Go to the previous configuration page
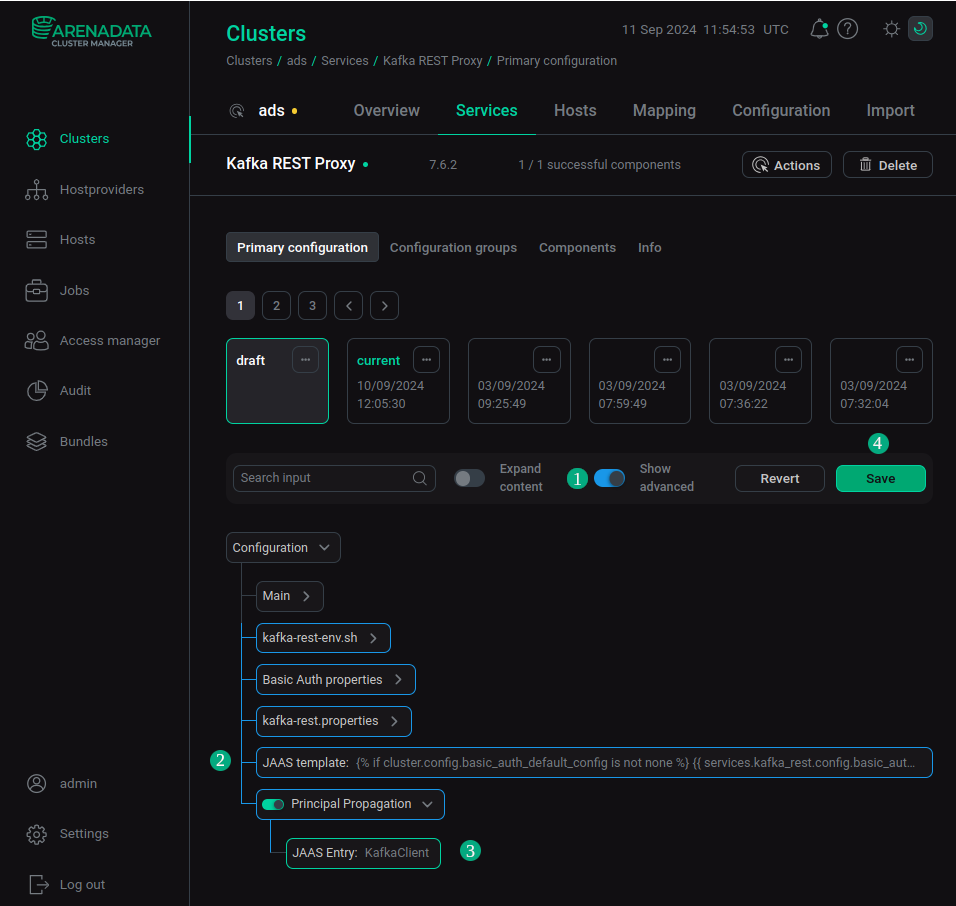 point(349,305)
